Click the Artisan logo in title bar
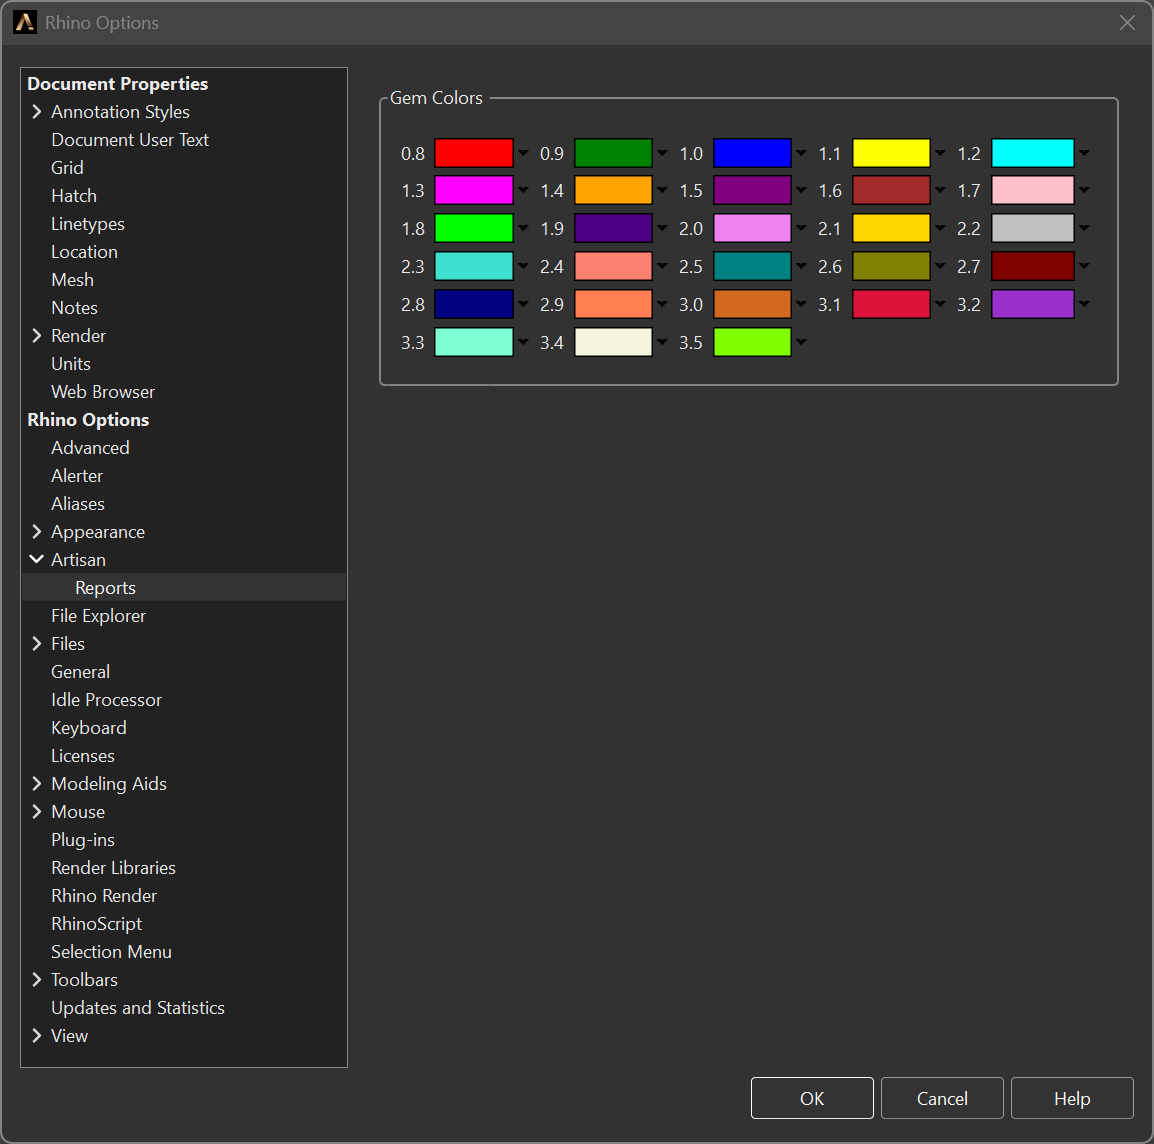Image resolution: width=1154 pixels, height=1144 pixels. (24, 23)
